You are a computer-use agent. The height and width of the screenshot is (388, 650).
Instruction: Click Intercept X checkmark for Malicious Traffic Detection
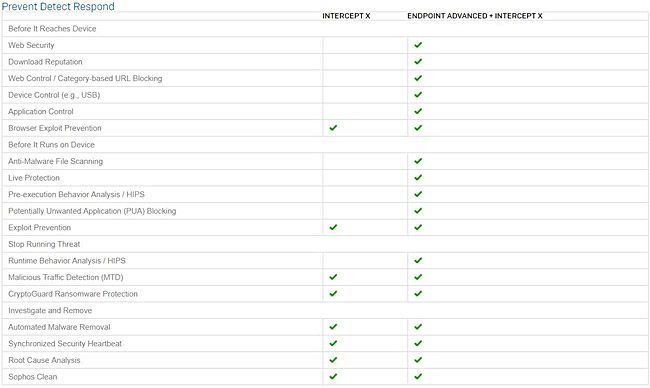tap(333, 277)
